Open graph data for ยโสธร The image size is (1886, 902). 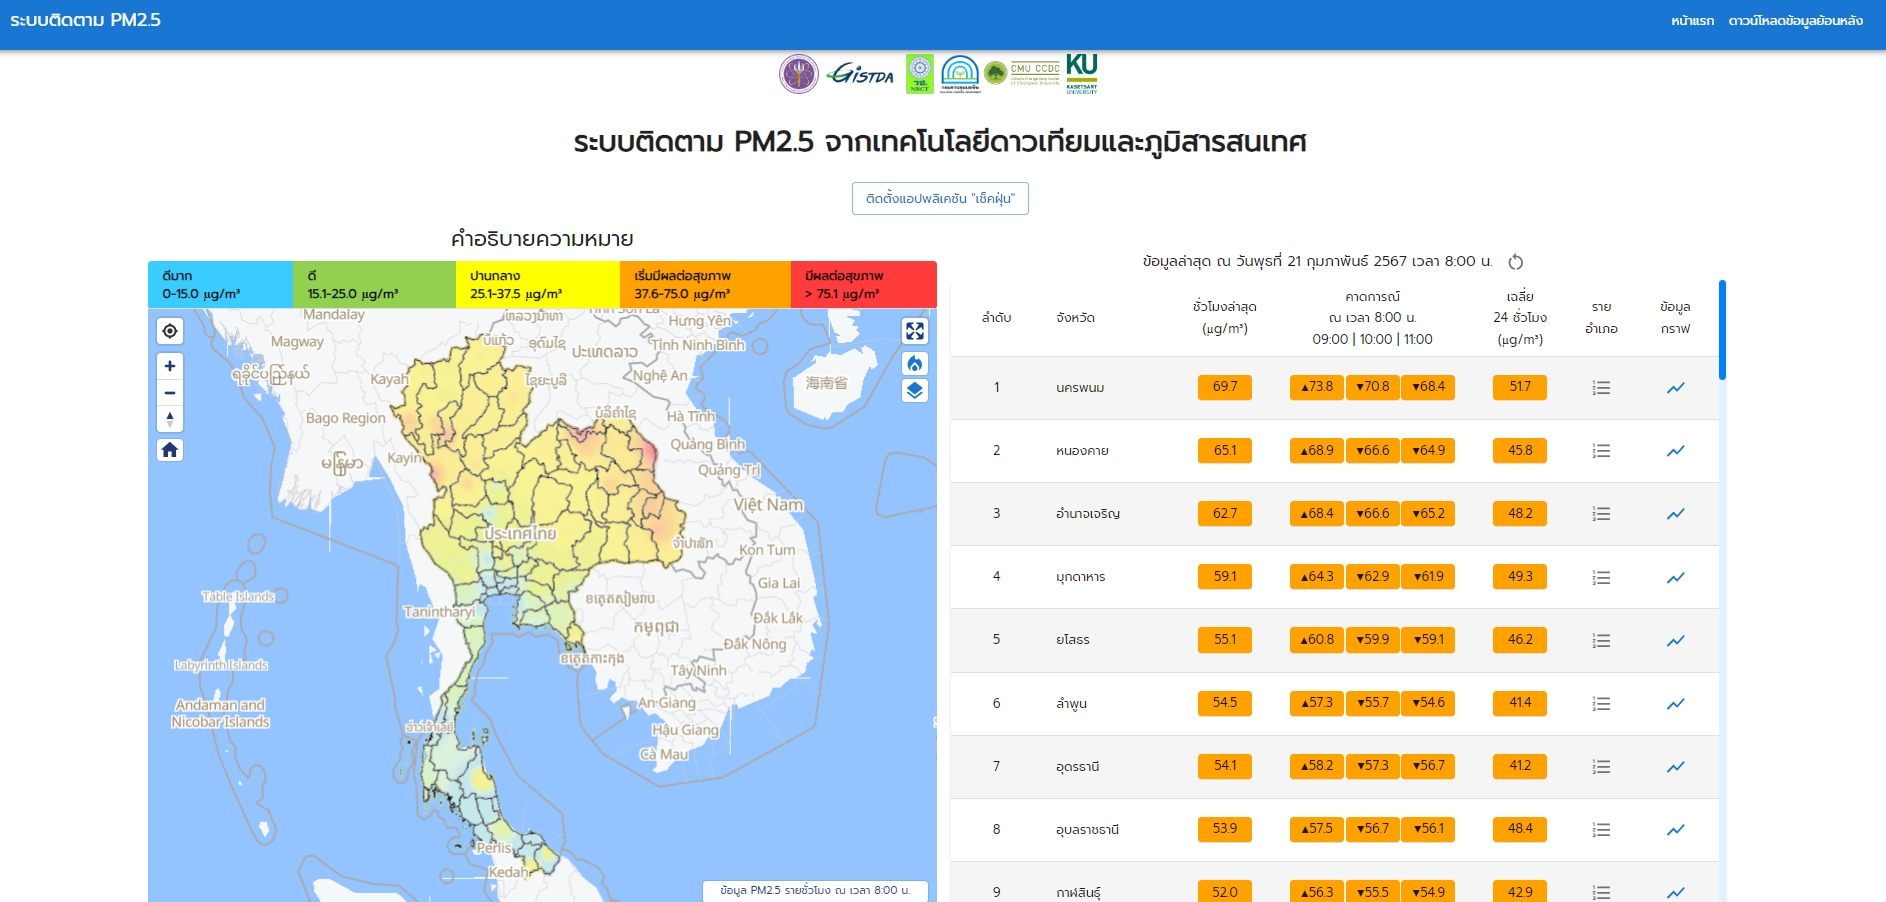click(1676, 641)
